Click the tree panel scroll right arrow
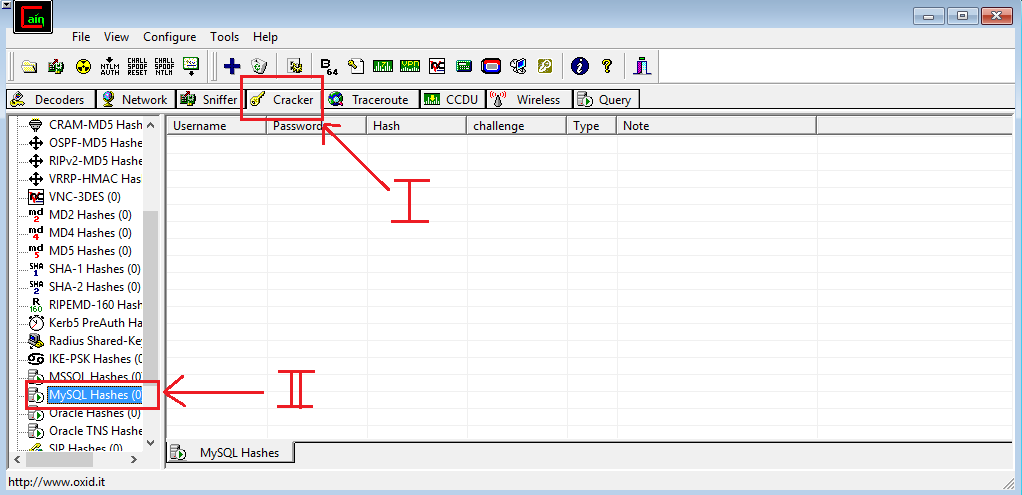 134,459
